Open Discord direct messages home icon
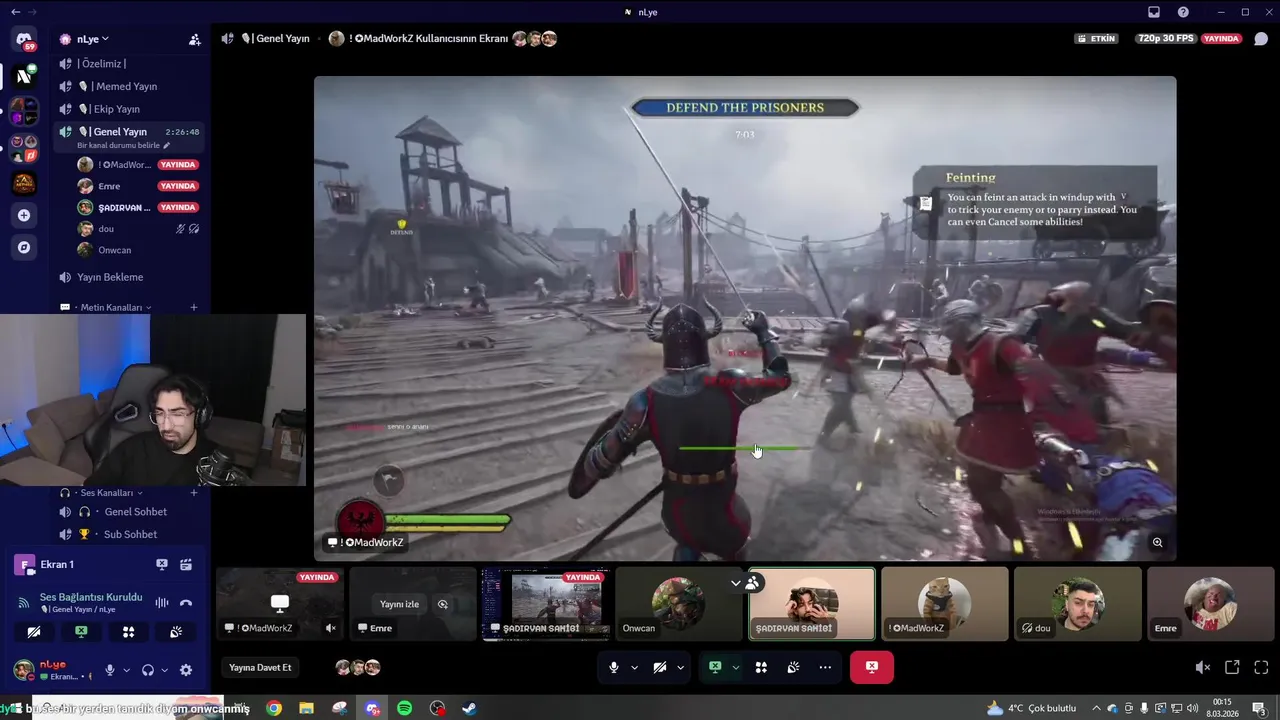 [24, 40]
